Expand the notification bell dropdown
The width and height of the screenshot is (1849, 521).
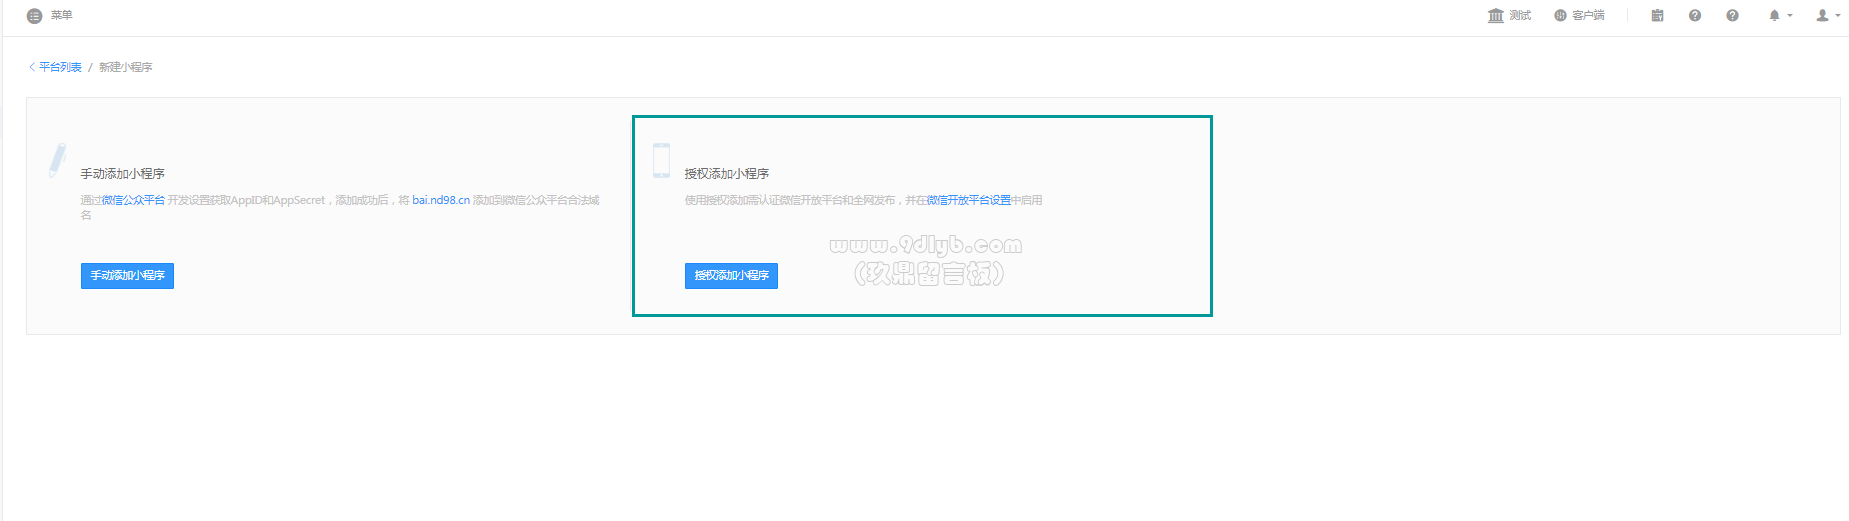1780,16
